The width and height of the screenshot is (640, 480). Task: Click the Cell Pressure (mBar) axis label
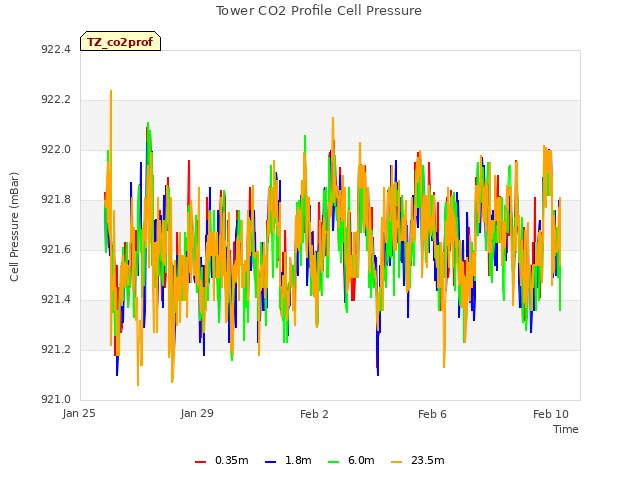coord(14,227)
